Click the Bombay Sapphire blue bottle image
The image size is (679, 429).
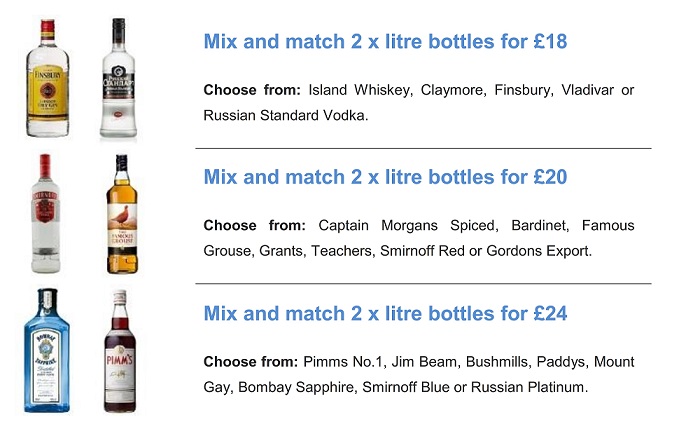(x=47, y=351)
